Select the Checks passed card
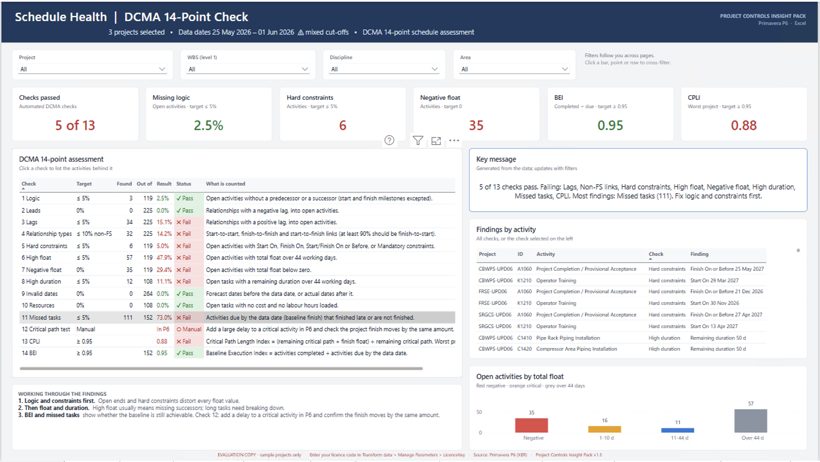 click(x=75, y=114)
